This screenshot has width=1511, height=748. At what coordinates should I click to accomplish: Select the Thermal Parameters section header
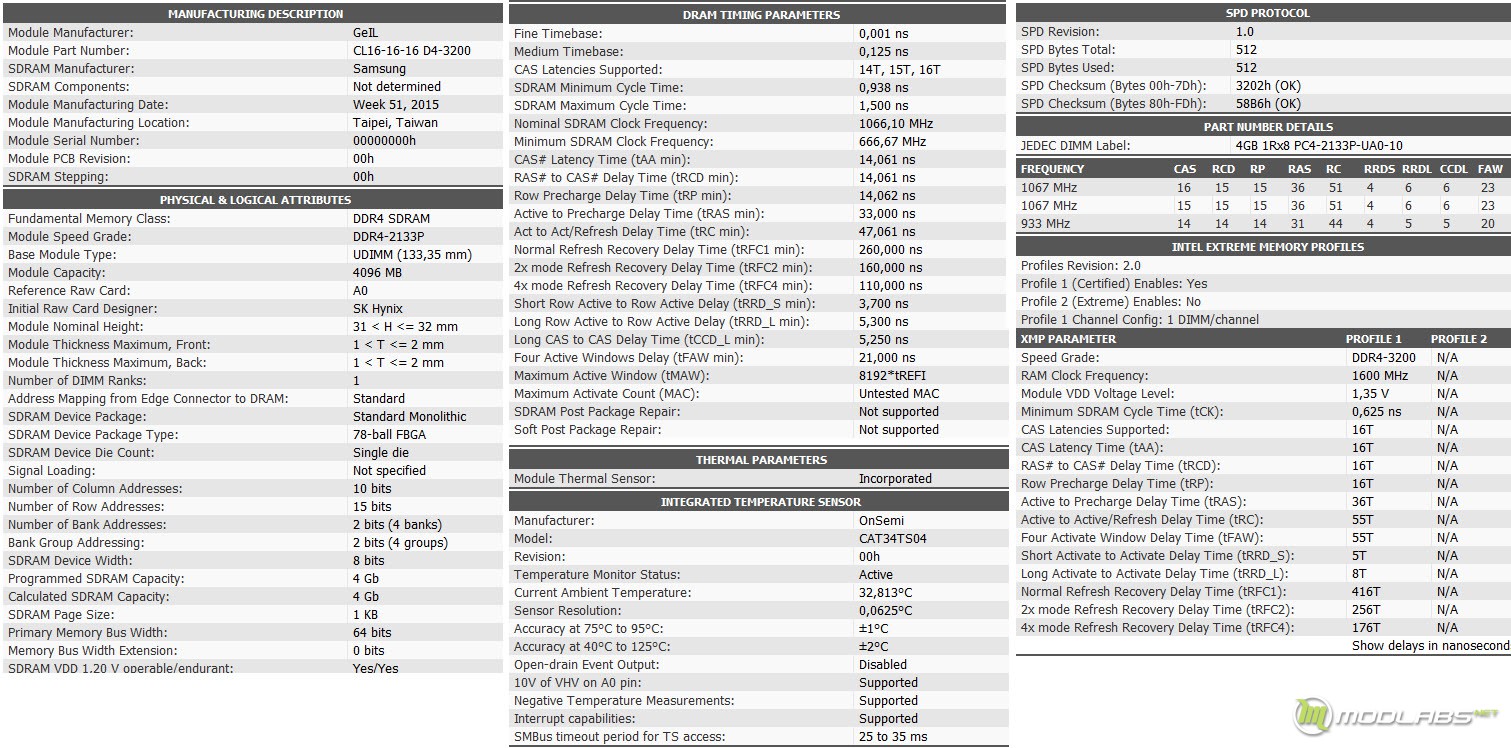pyautogui.click(x=761, y=460)
